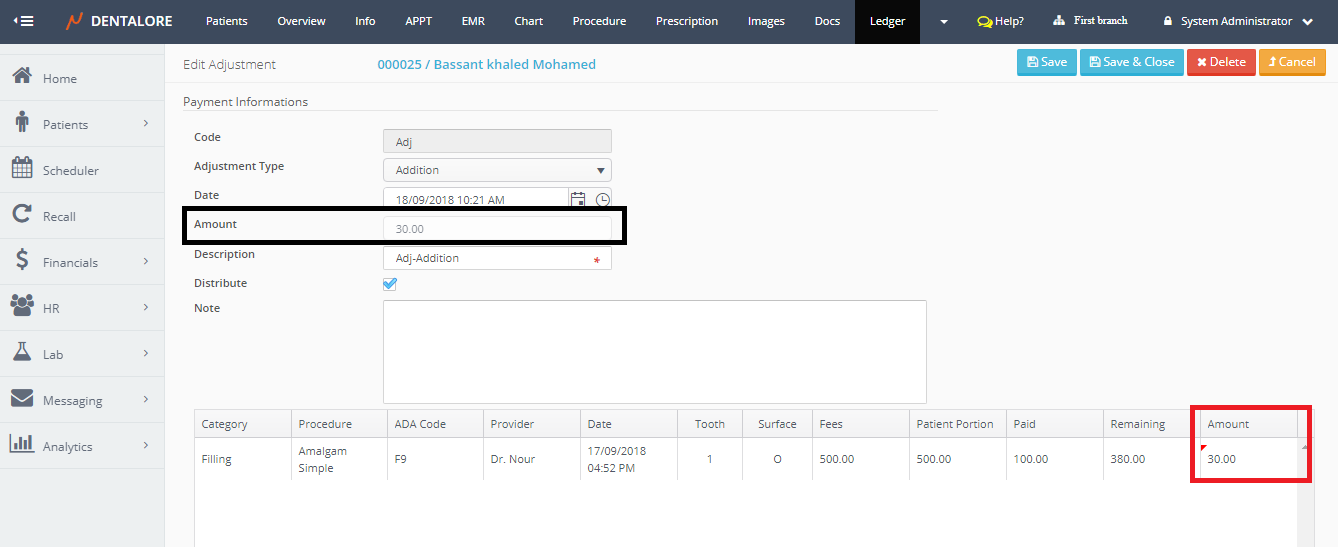Click the Save & Close button
Viewport: 1338px width, 547px height.
1131,62
